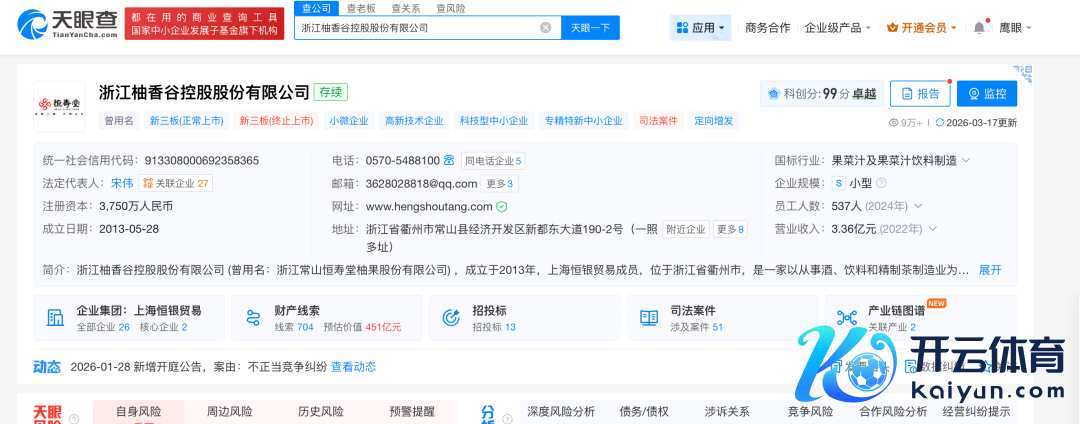Open the notification bell
The image size is (1080, 424).
coord(979,28)
